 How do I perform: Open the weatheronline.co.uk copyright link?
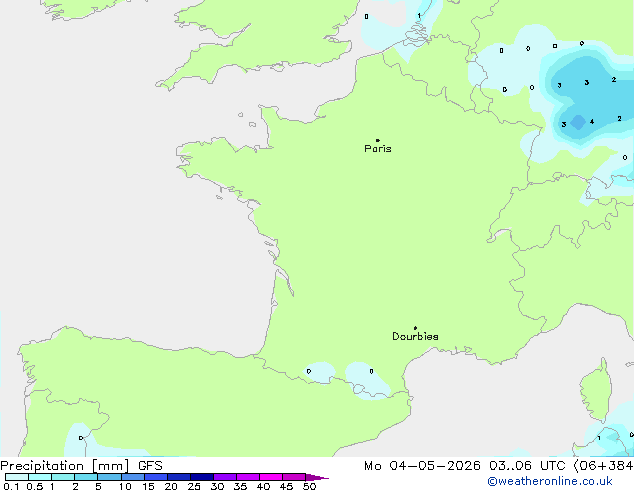click(x=550, y=481)
